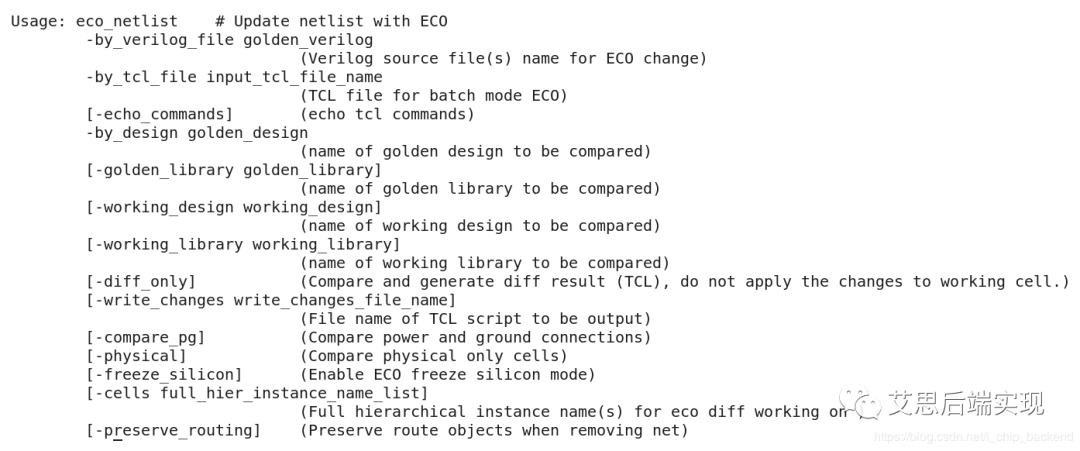Click the [-preserve_routing] option text
Viewport: 1080px width, 451px height.
[x=173, y=431]
